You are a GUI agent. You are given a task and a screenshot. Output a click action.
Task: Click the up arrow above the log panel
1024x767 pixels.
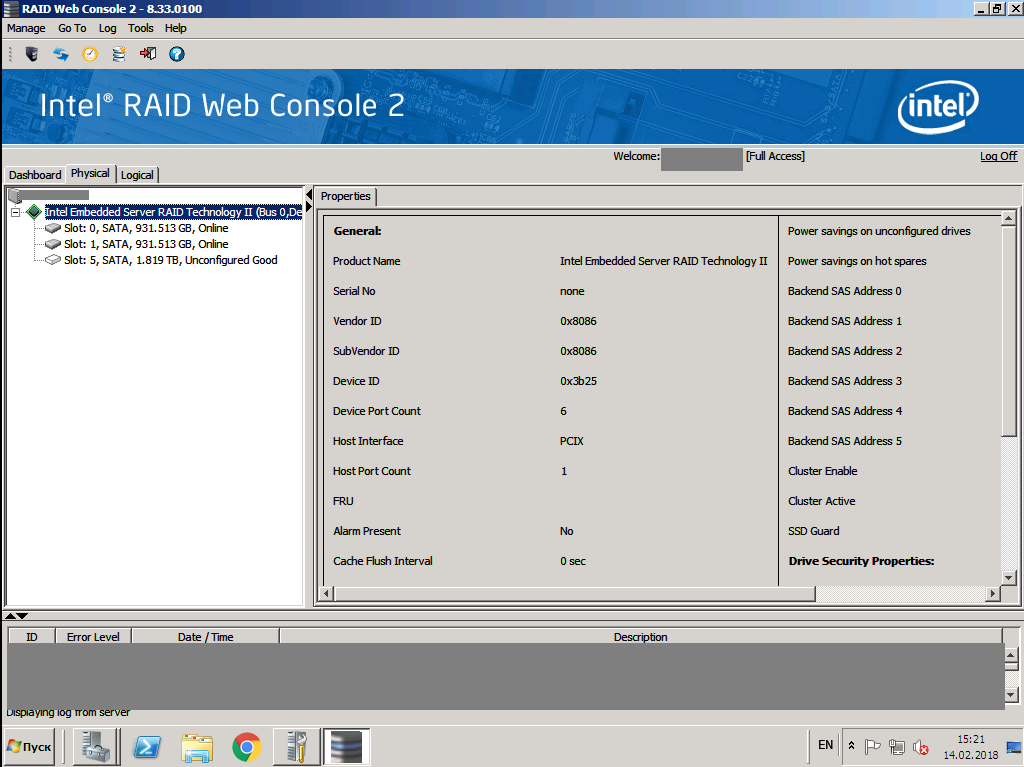[x=10, y=616]
